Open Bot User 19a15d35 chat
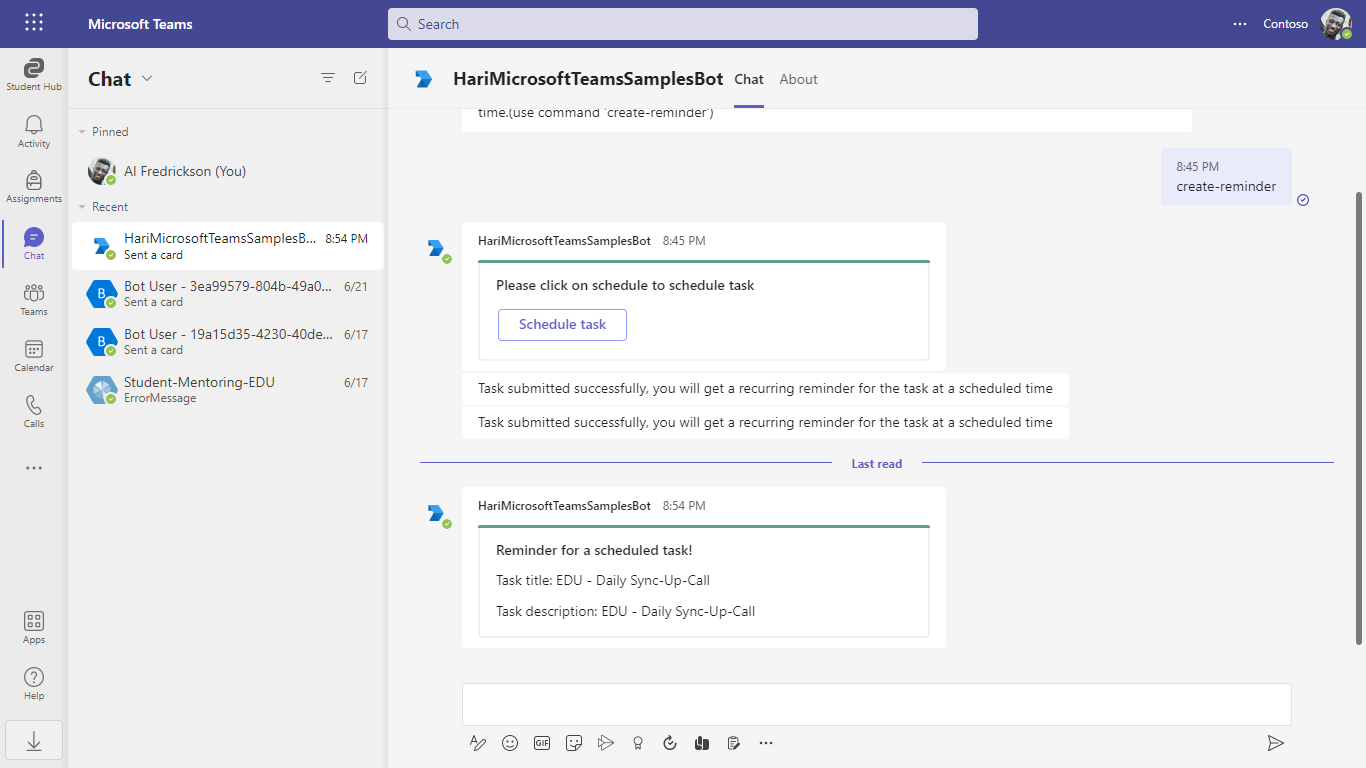Image resolution: width=1366 pixels, height=768 pixels. pos(227,342)
